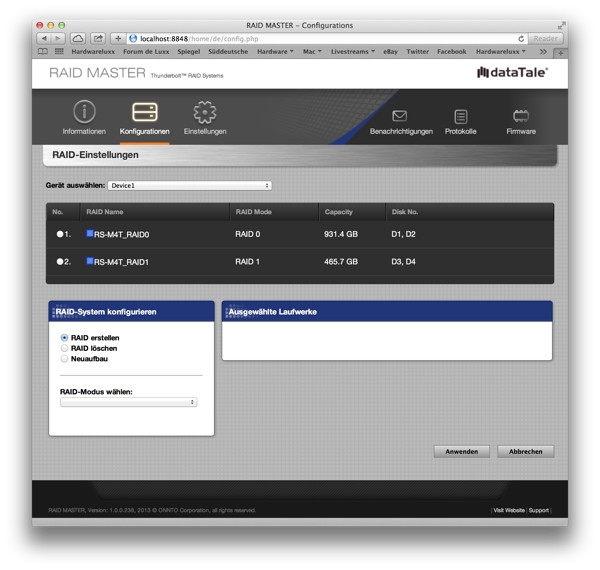Click the RAID Mode column header
Viewport: 600px width, 570px height.
pos(253,212)
